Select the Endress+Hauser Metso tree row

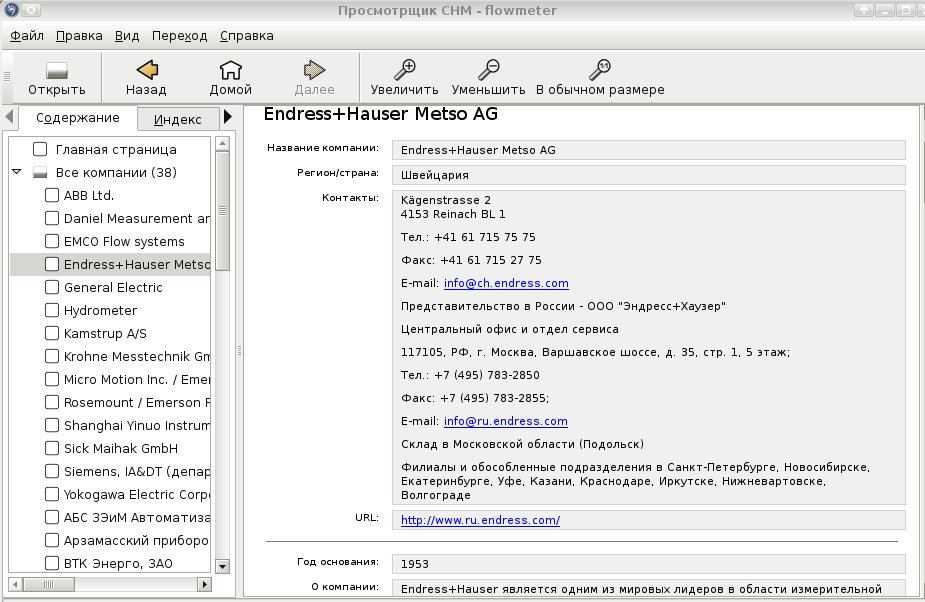point(110,264)
